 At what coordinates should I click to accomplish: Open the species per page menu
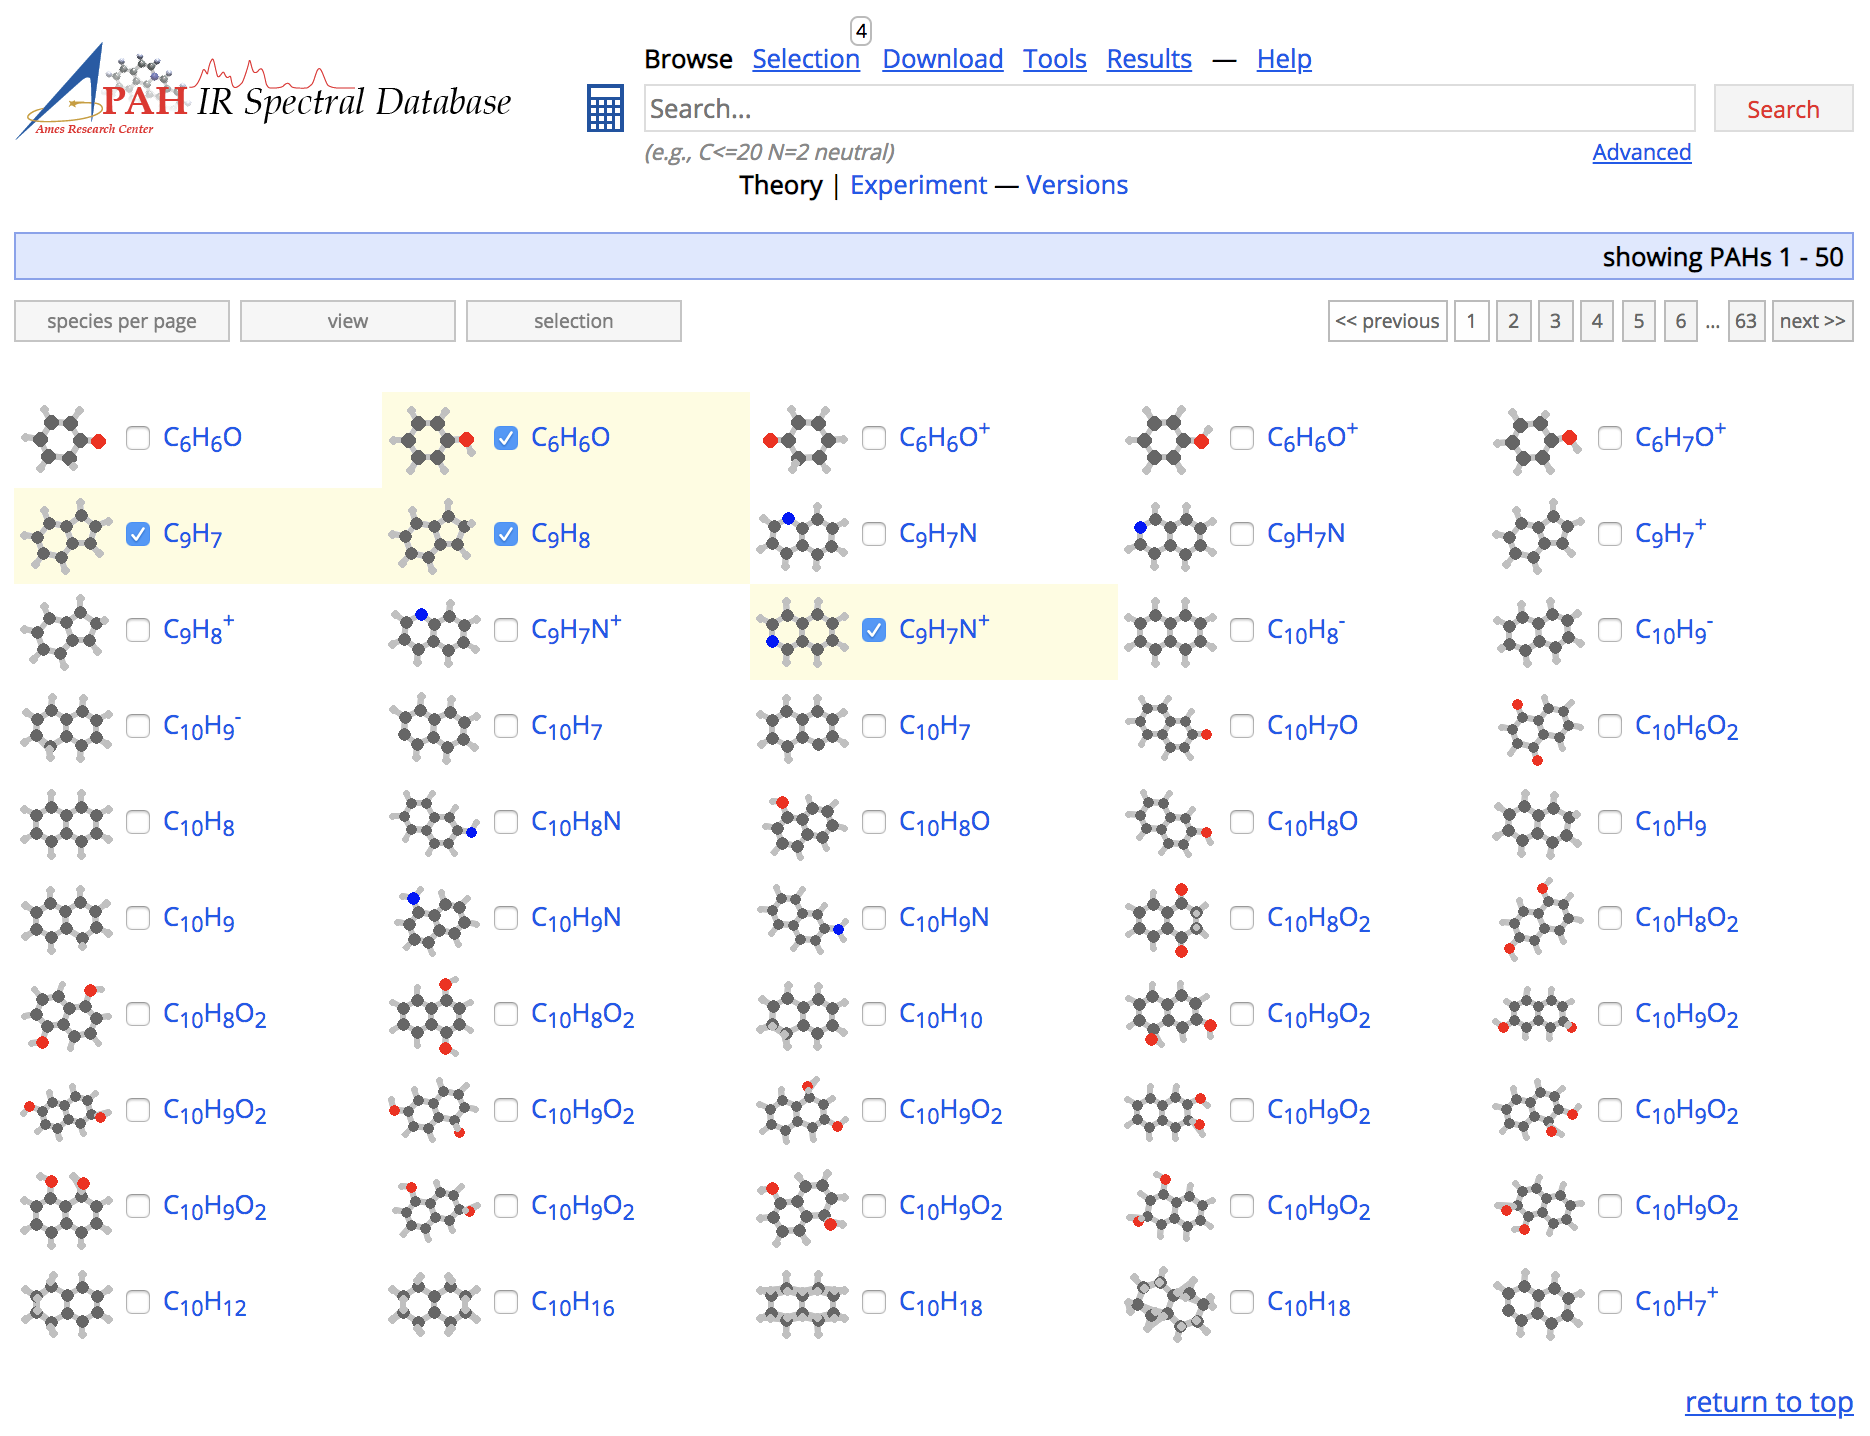click(x=122, y=321)
